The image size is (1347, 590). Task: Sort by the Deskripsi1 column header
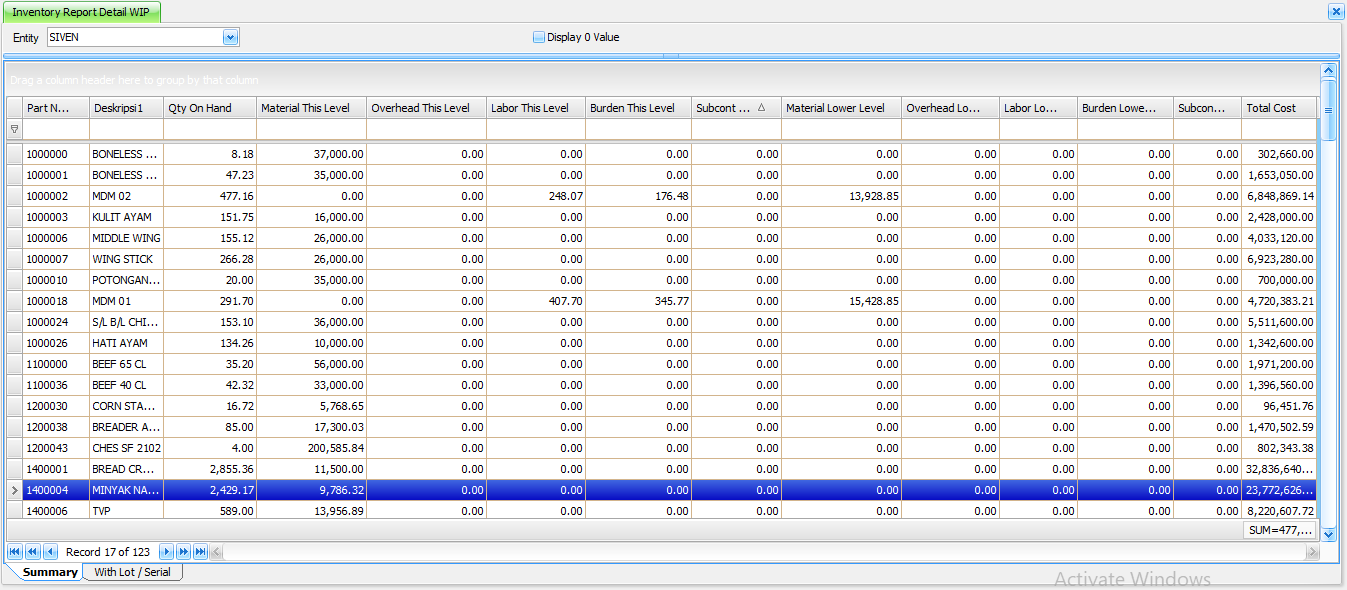127,107
